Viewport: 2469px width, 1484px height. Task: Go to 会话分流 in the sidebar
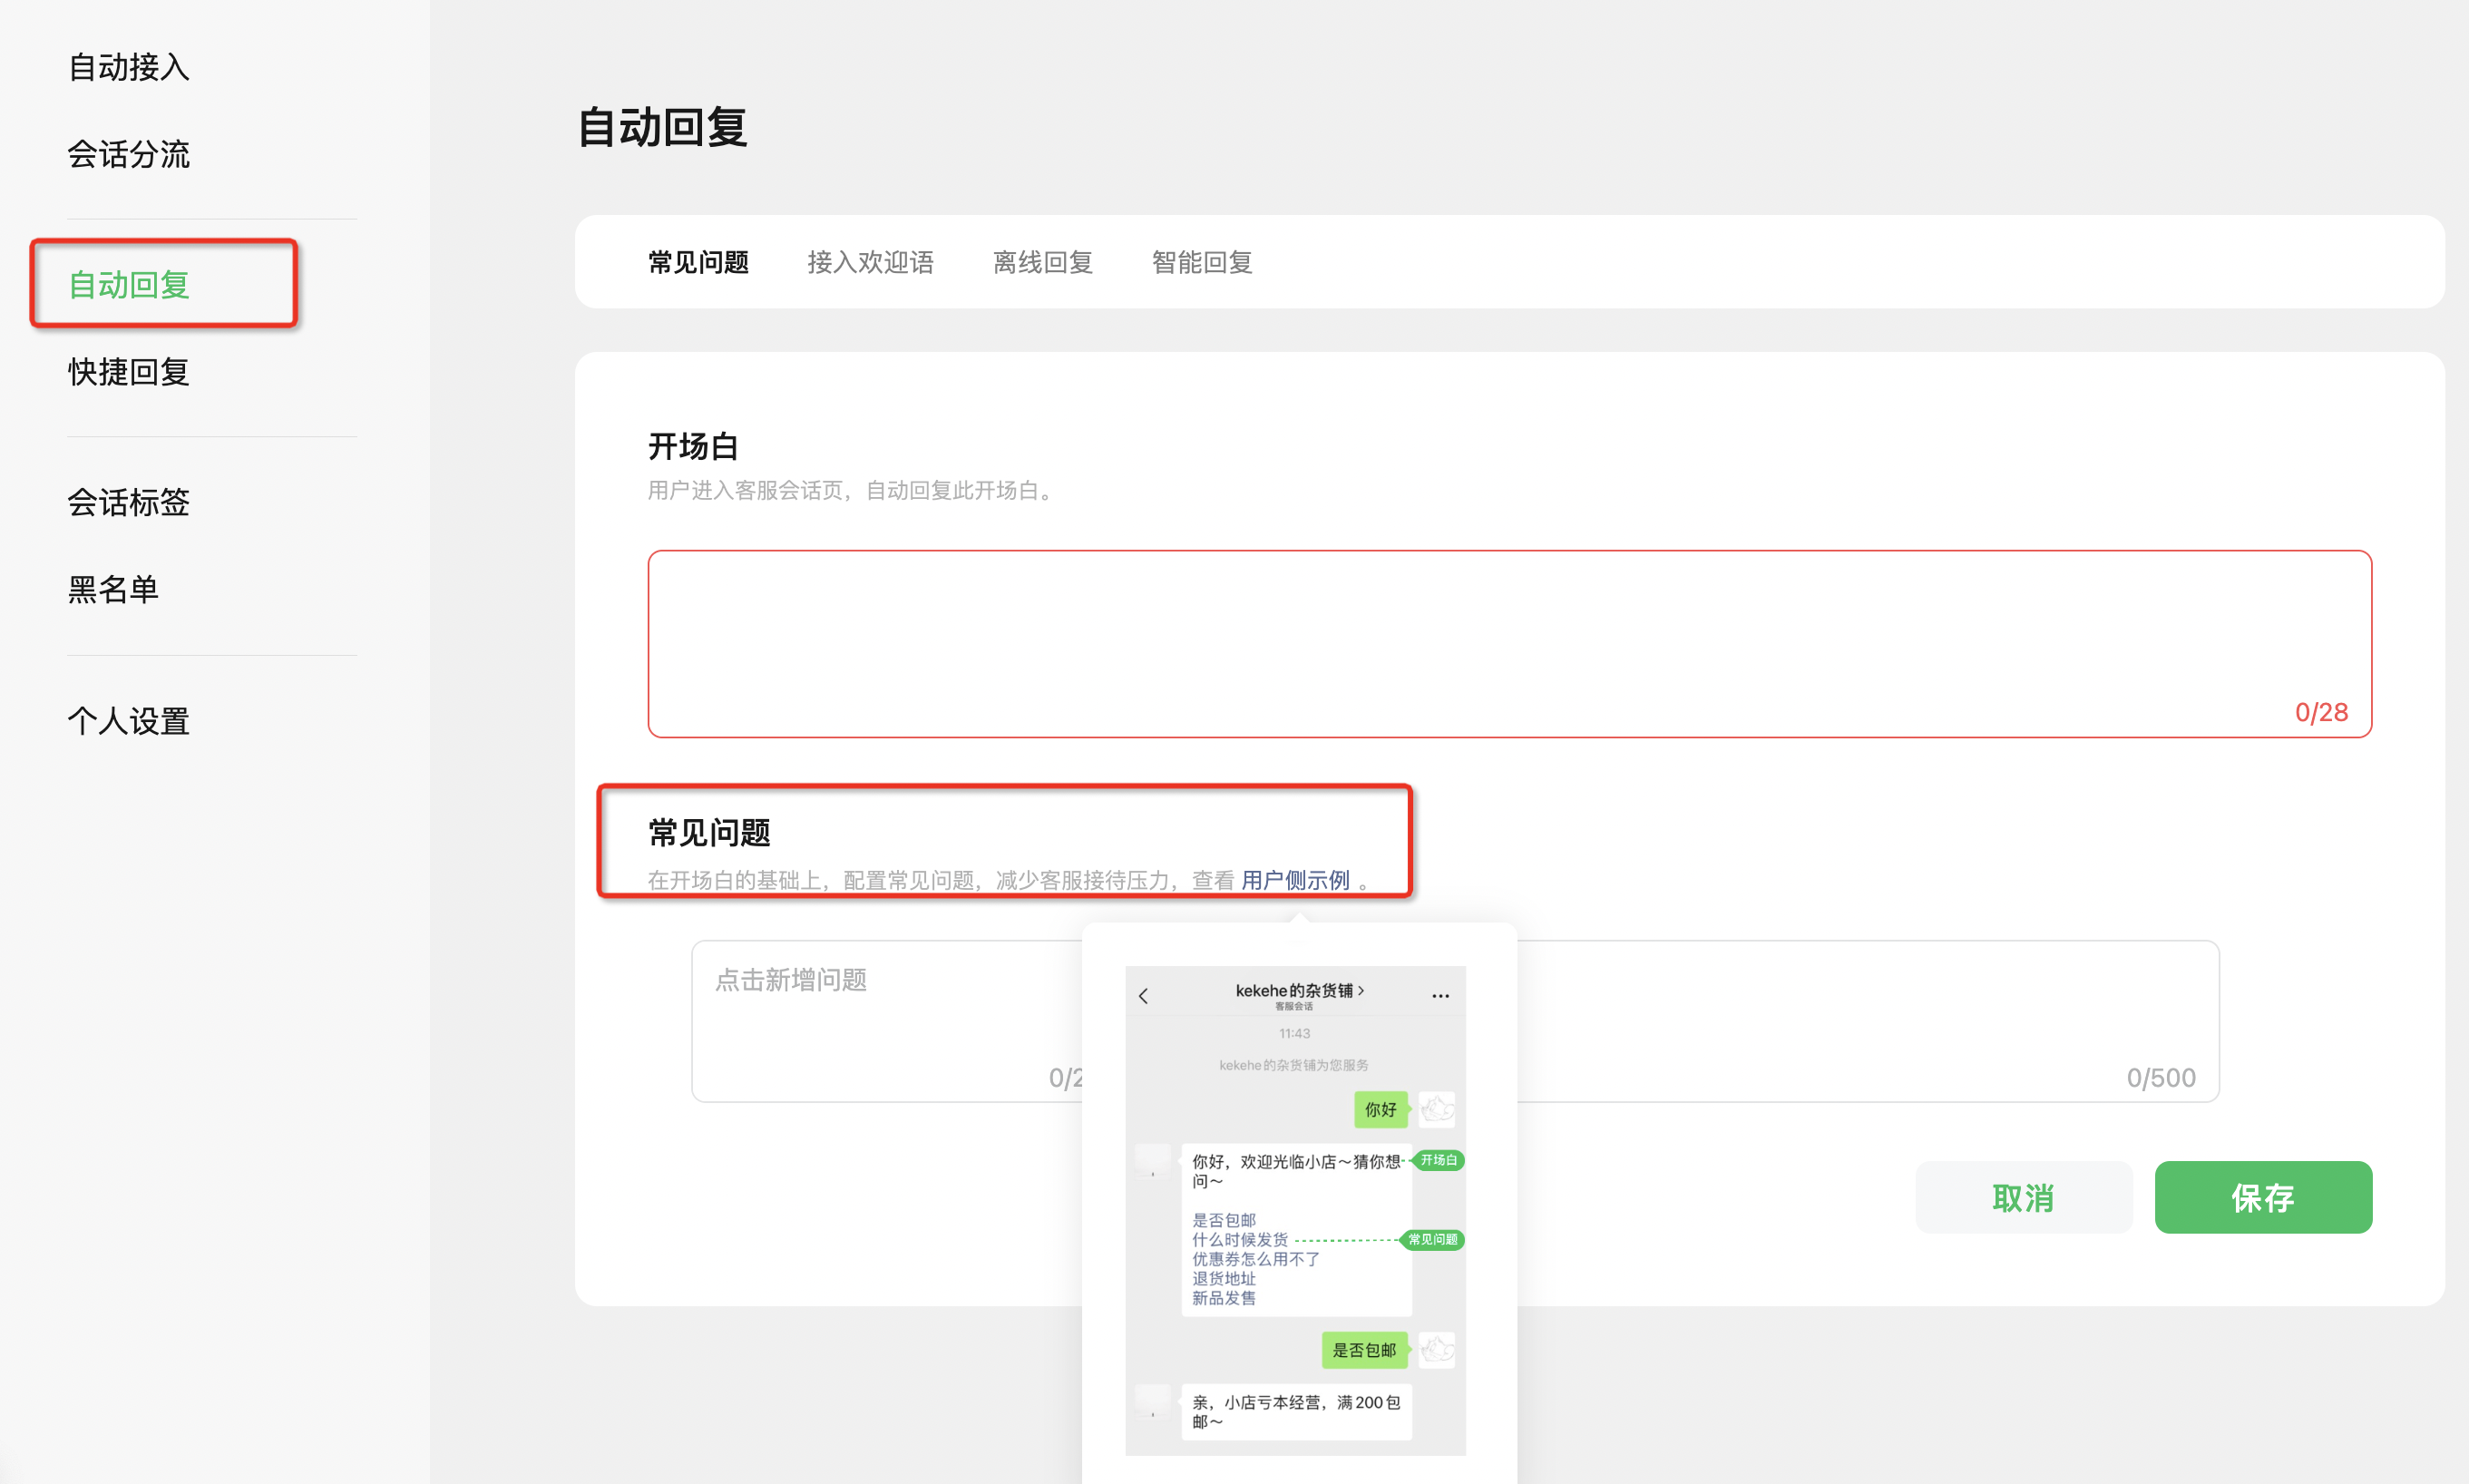[x=128, y=154]
